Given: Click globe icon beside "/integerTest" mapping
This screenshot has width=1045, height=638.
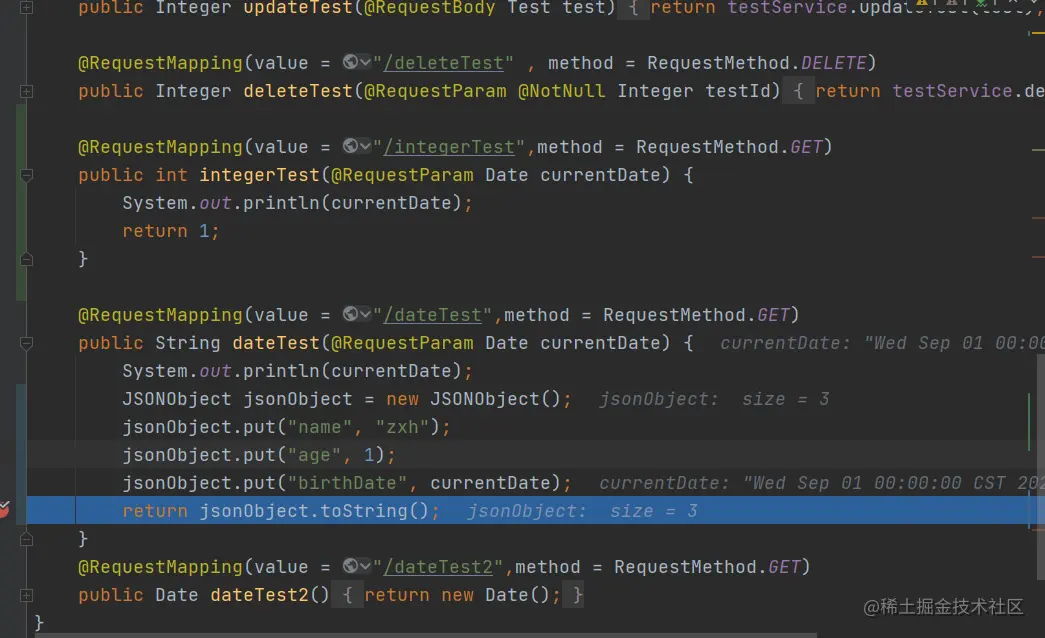Looking at the screenshot, I should coord(351,146).
